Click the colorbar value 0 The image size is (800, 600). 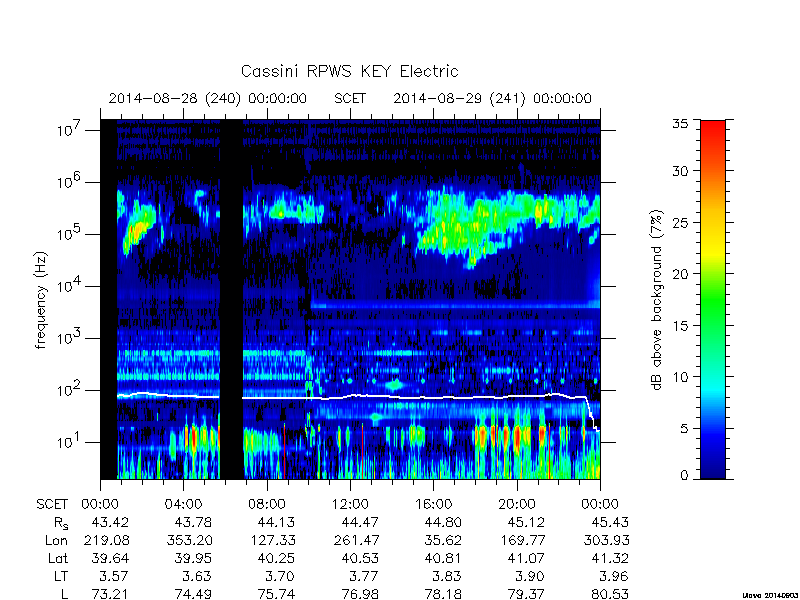point(684,476)
